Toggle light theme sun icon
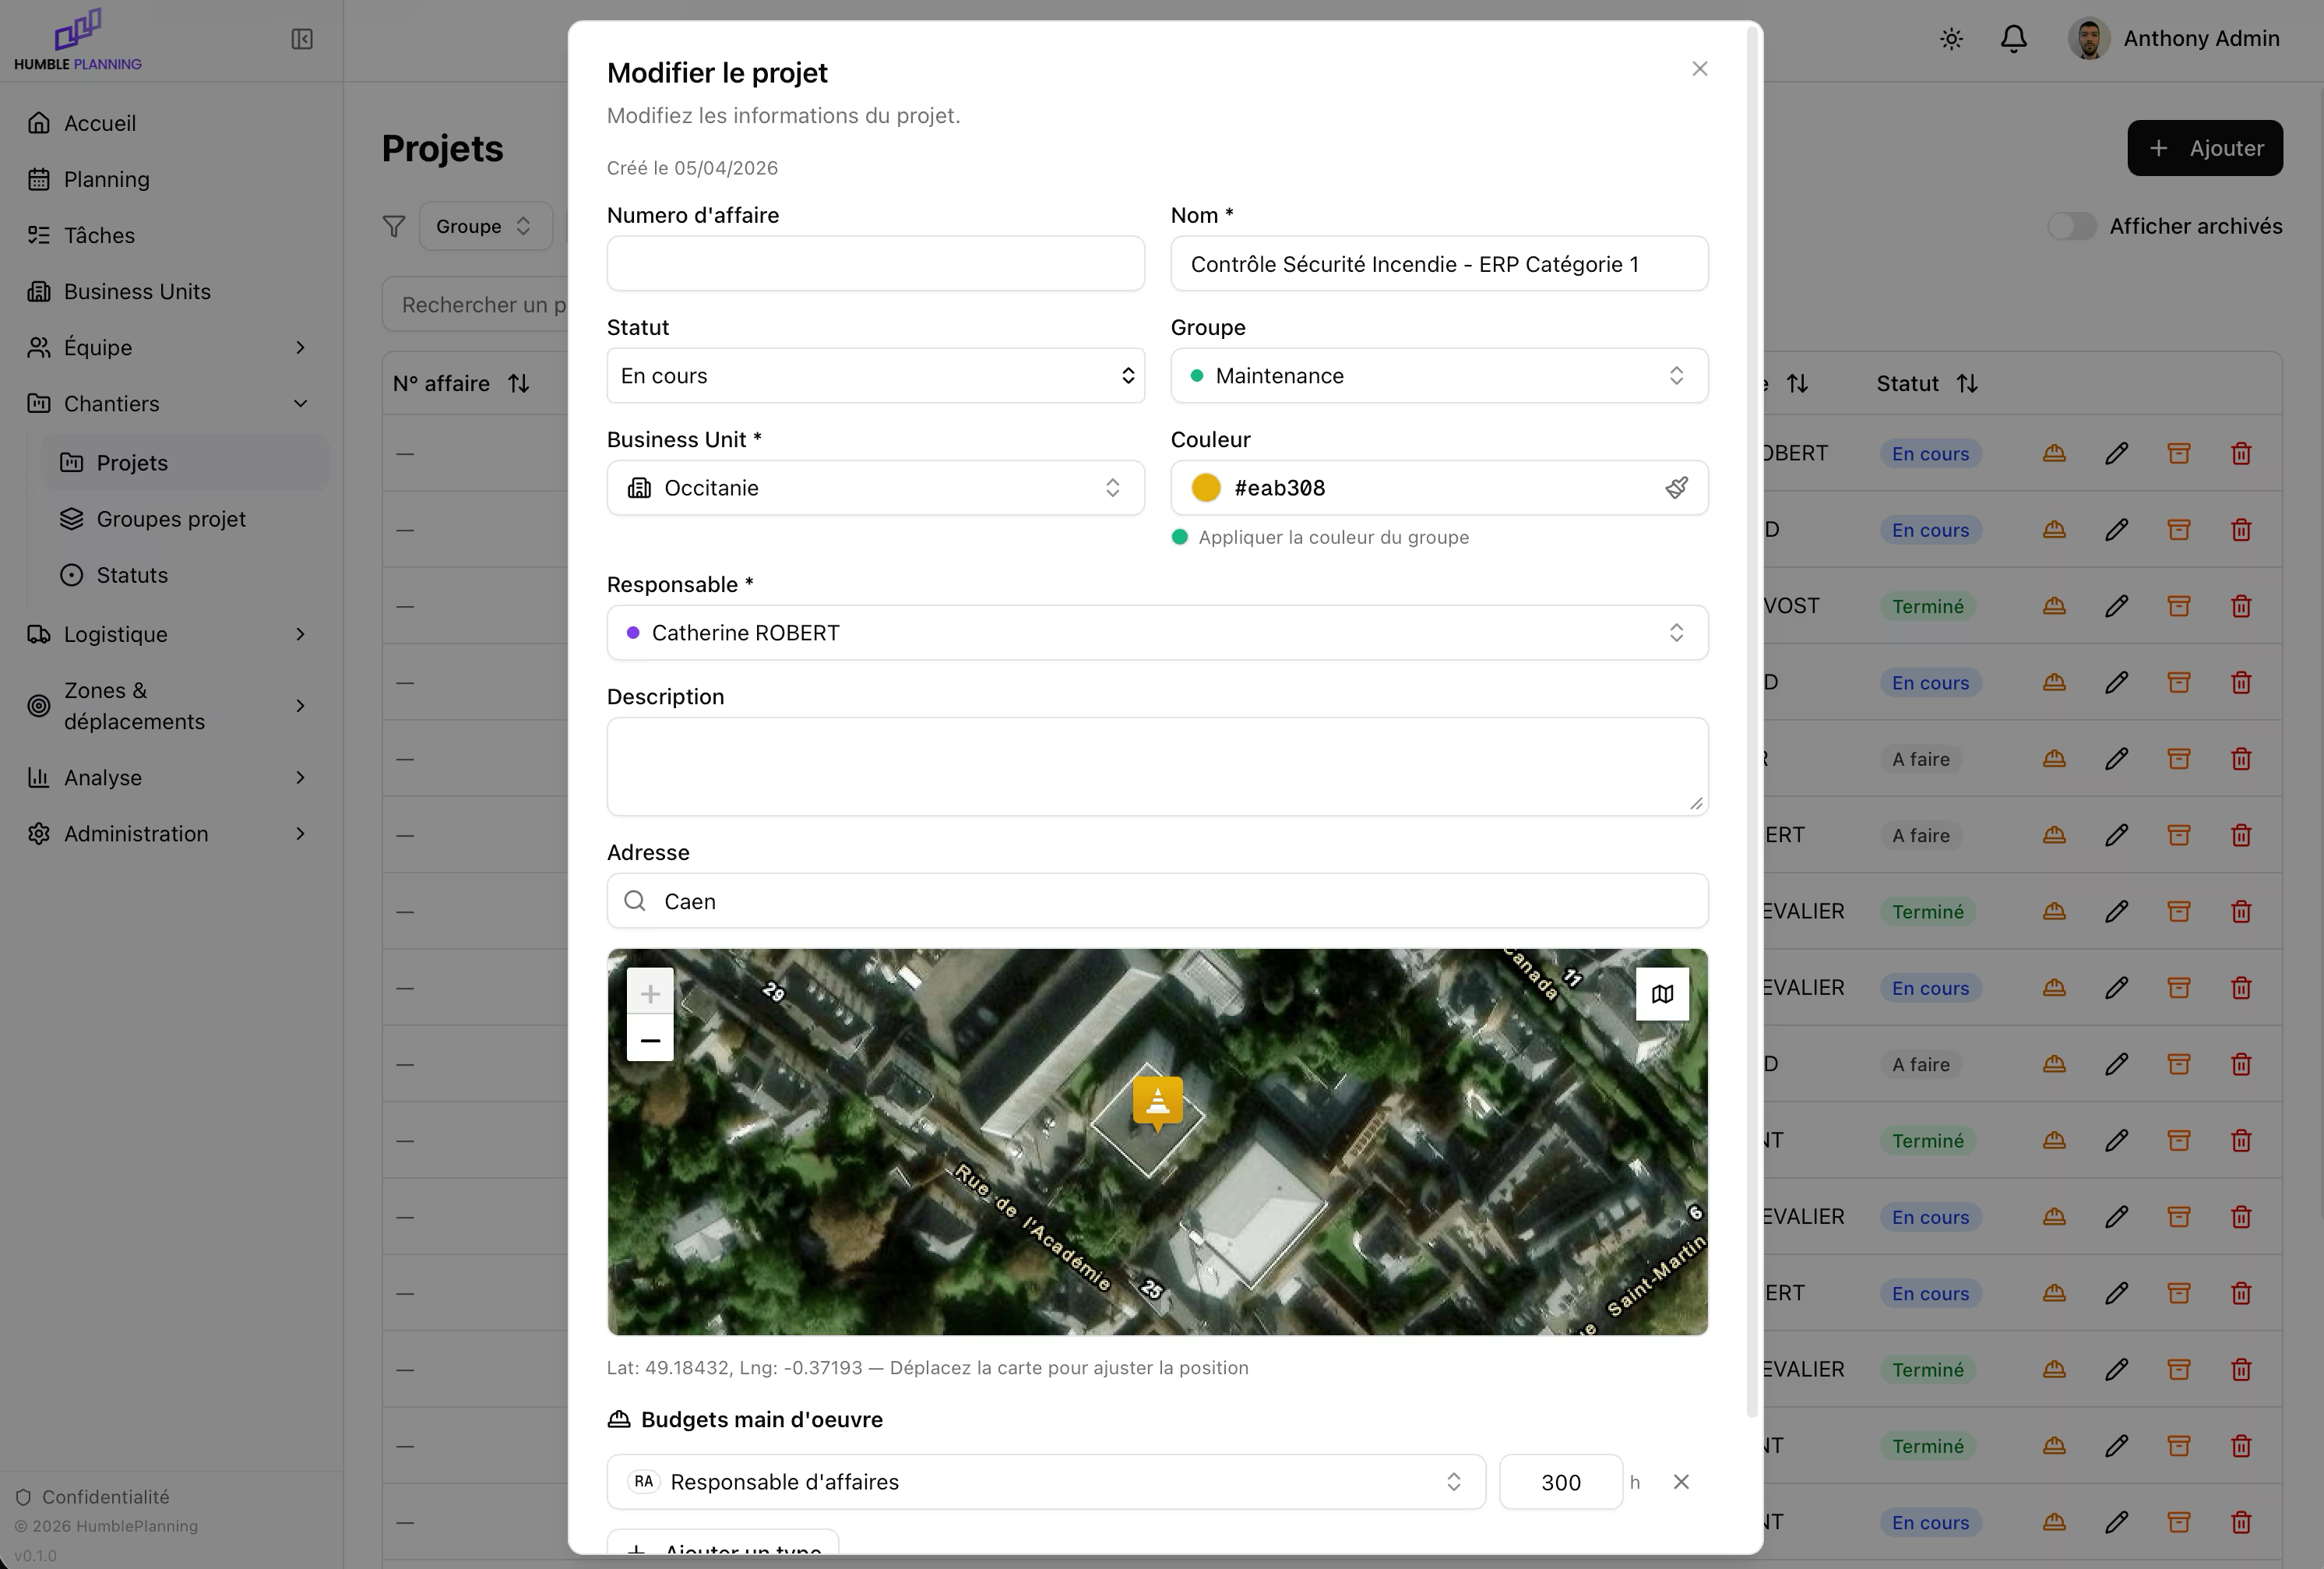Viewport: 2324px width, 1569px height. pos(1951,39)
